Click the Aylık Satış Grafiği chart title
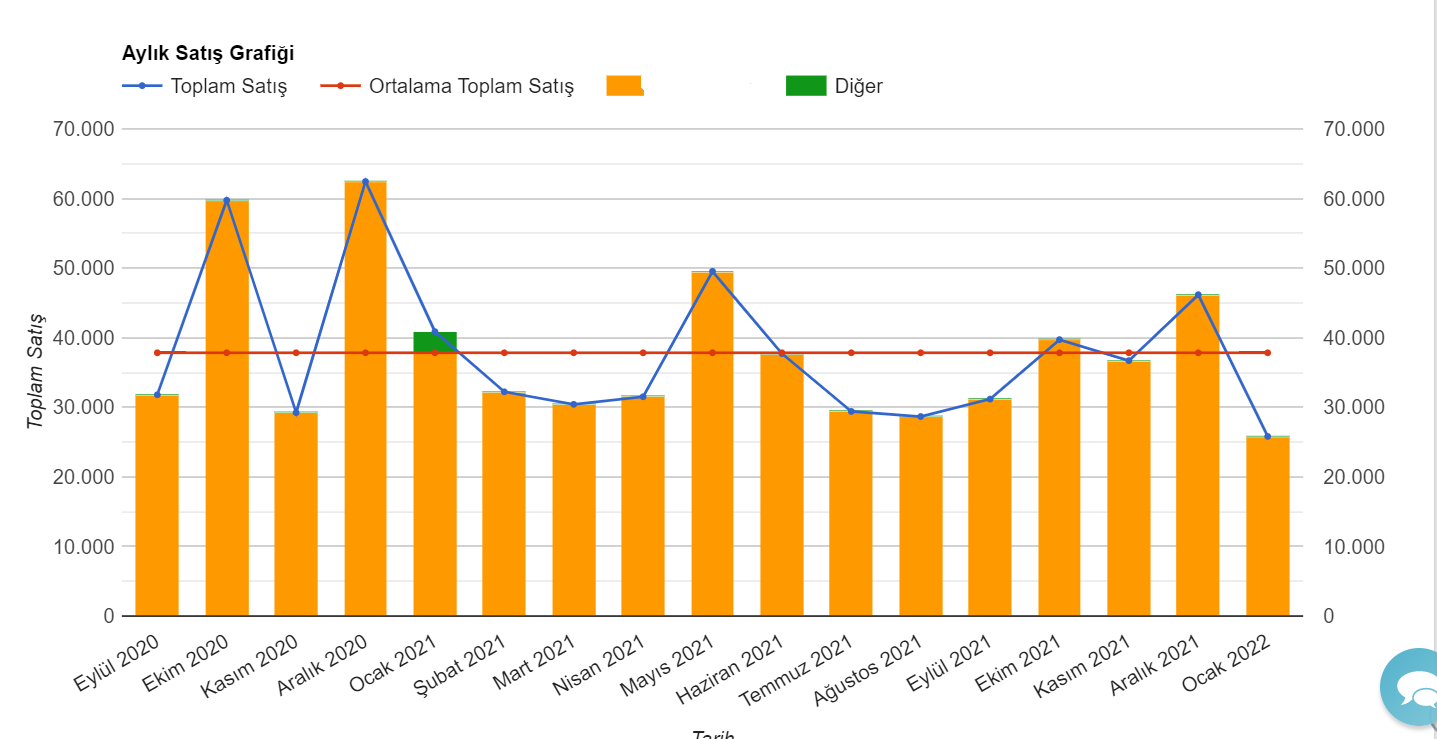 (208, 53)
